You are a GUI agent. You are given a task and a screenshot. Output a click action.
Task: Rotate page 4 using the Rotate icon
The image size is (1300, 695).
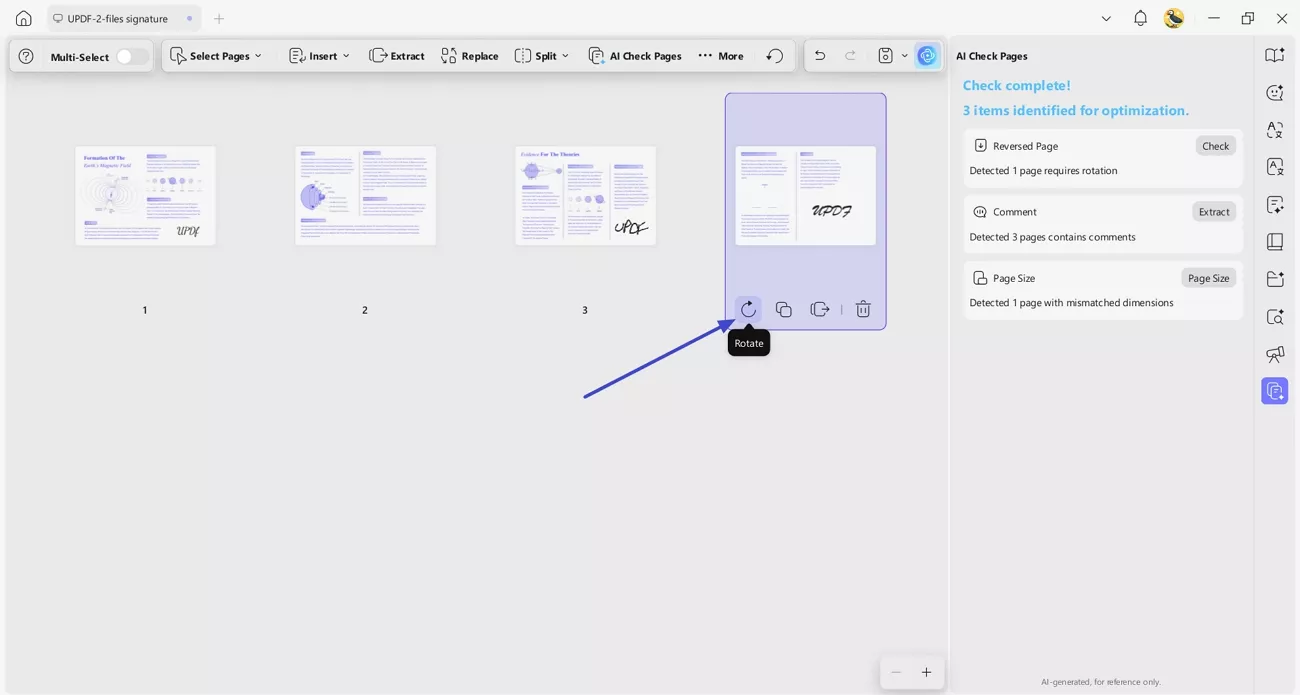tap(748, 309)
